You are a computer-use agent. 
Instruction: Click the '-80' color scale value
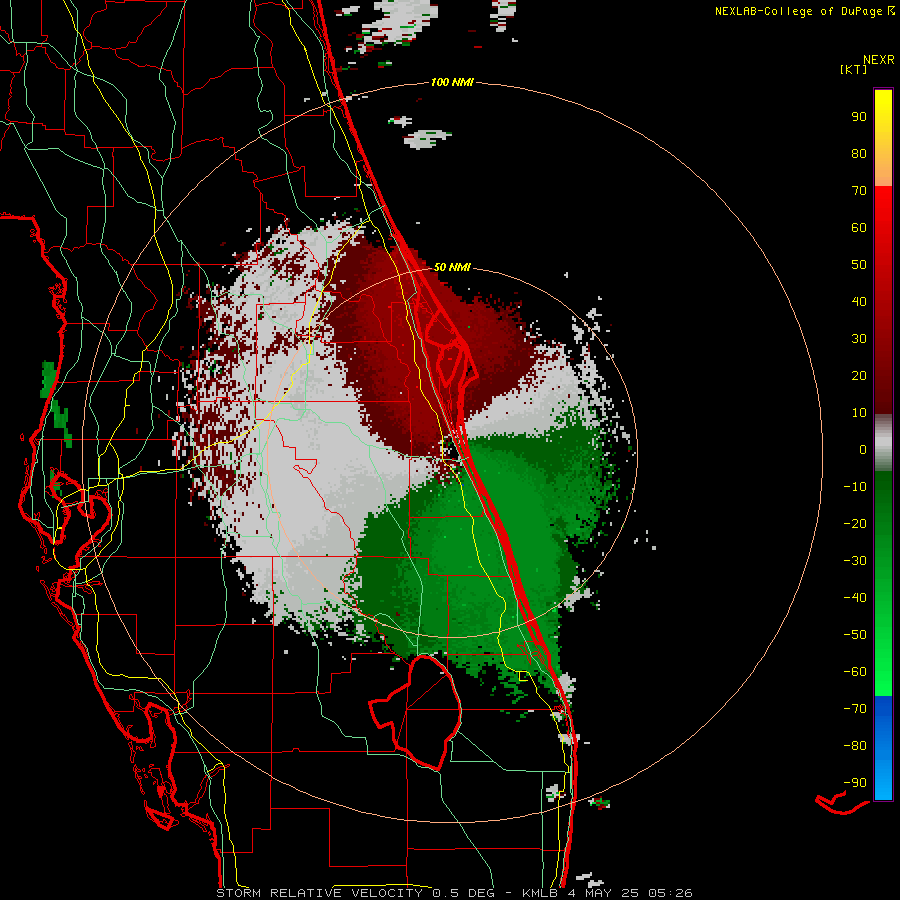tap(855, 746)
